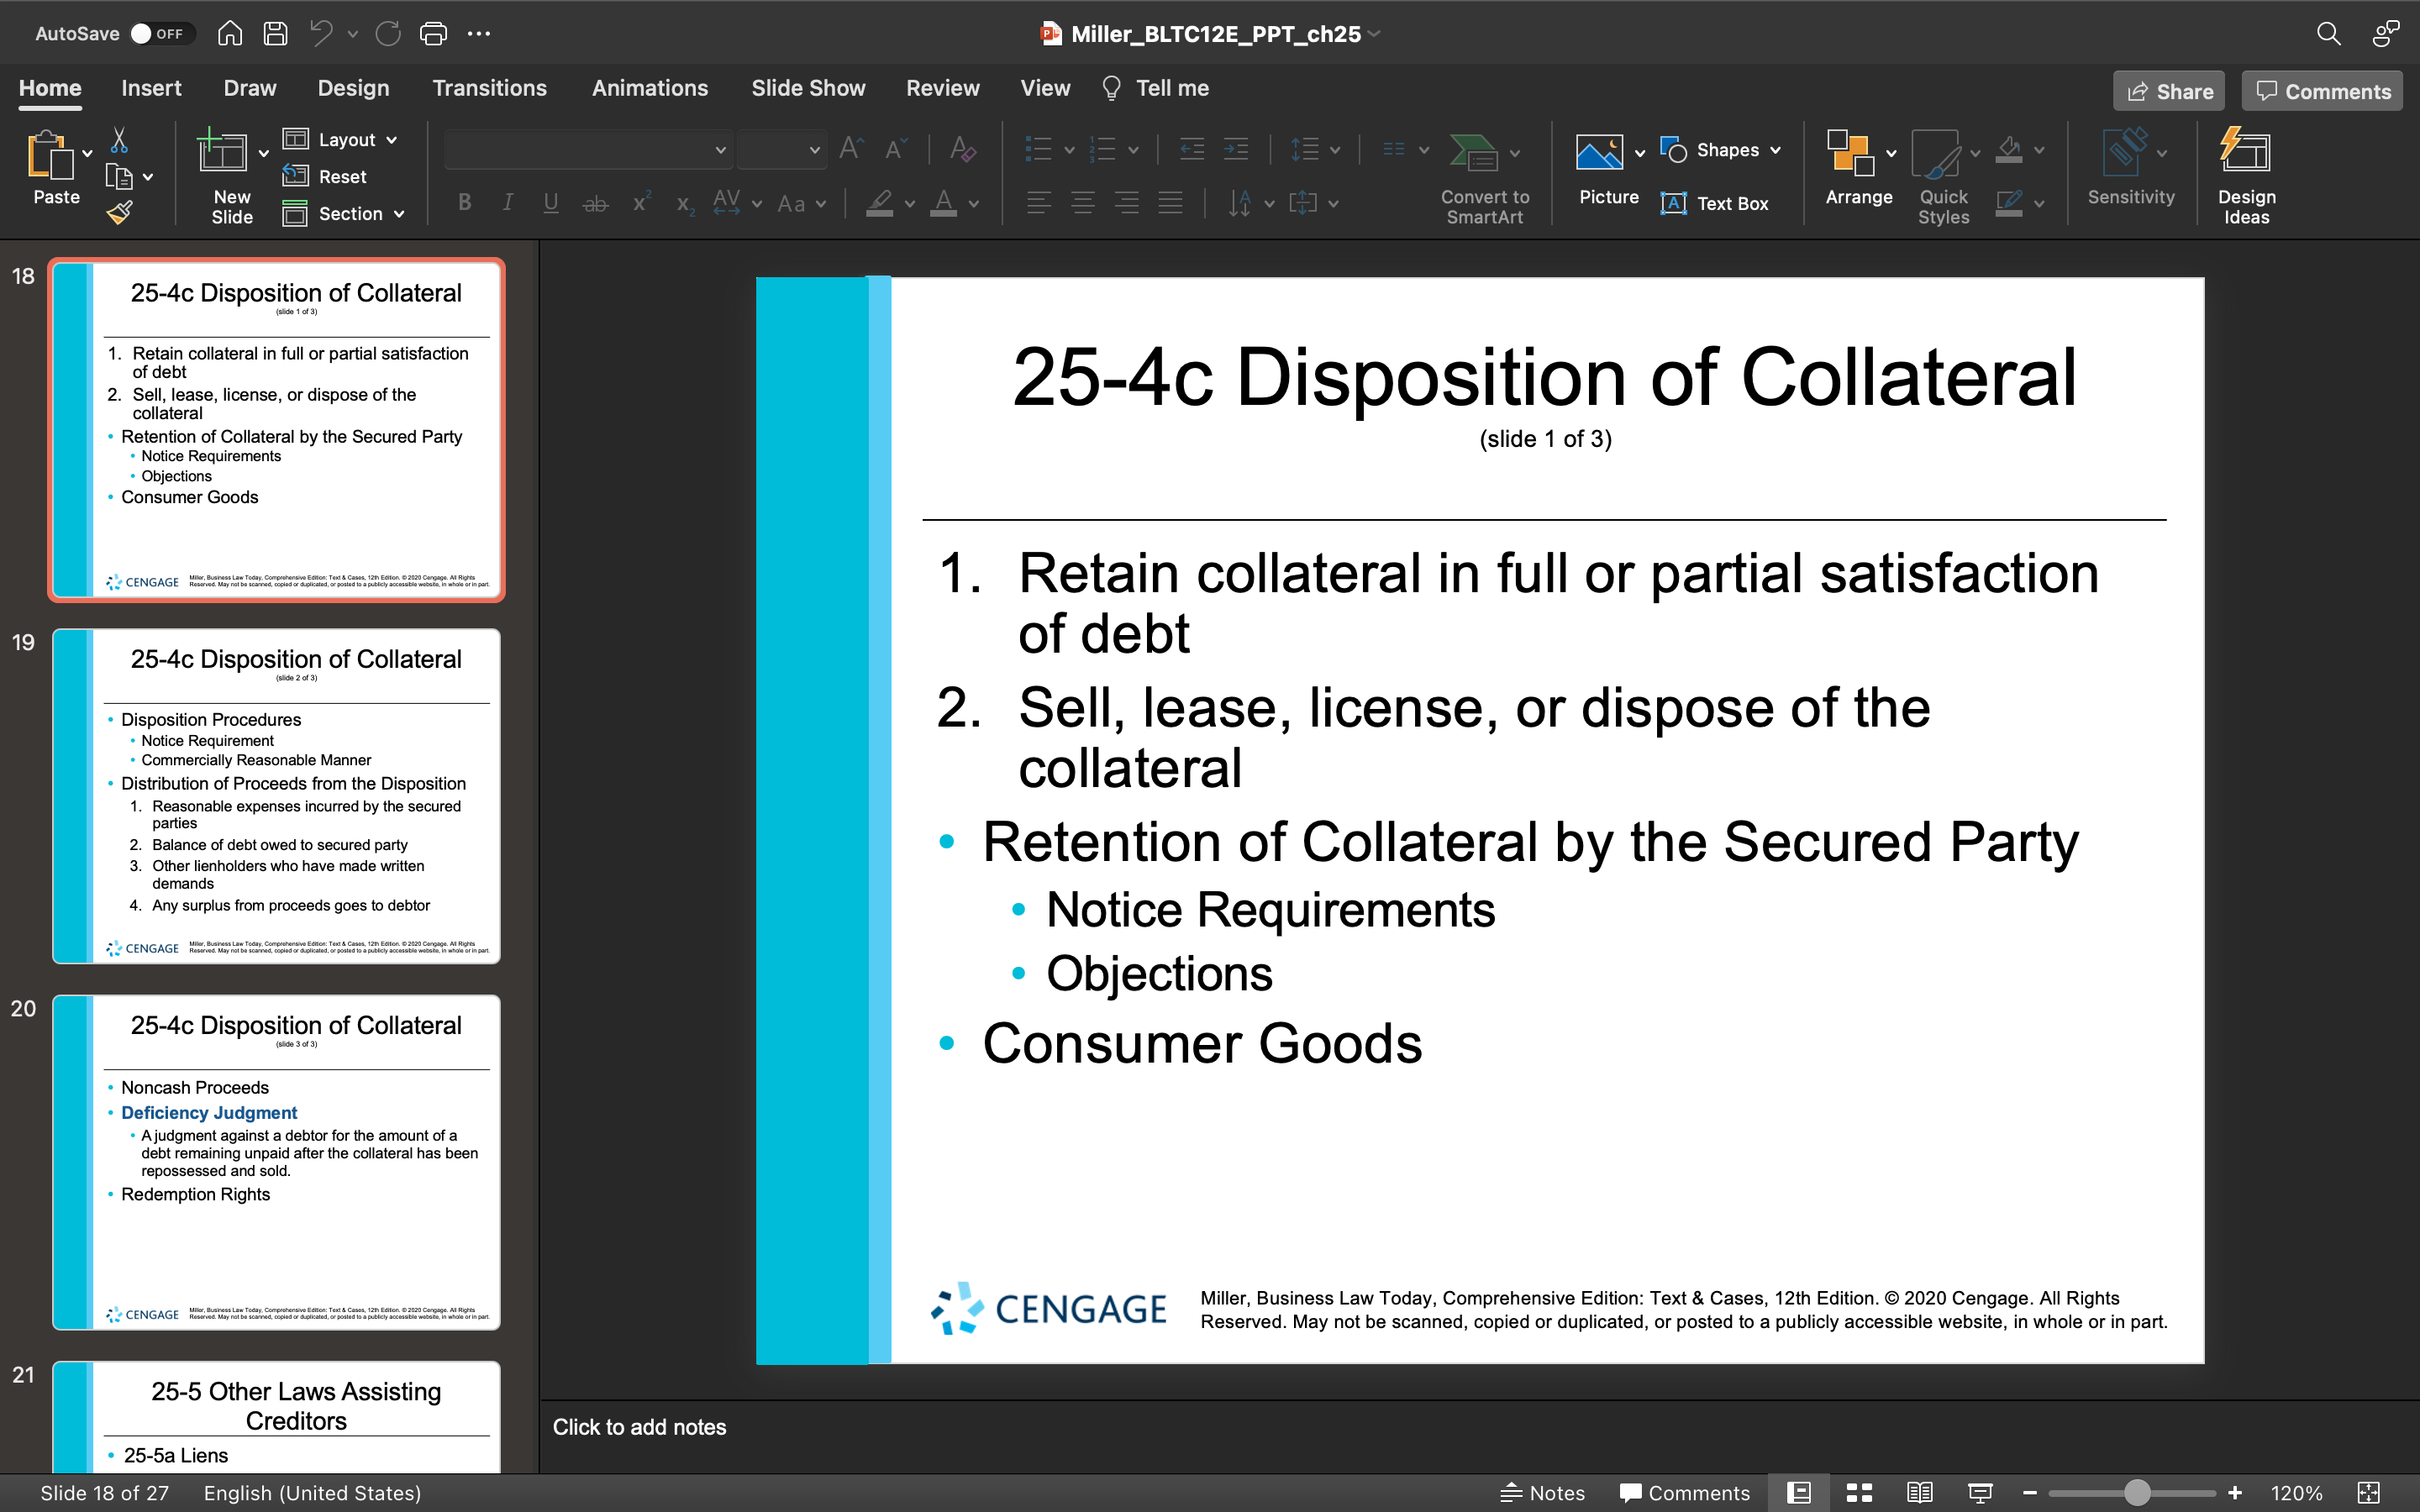
Task: Click the Reset slide button
Action: click(x=325, y=176)
